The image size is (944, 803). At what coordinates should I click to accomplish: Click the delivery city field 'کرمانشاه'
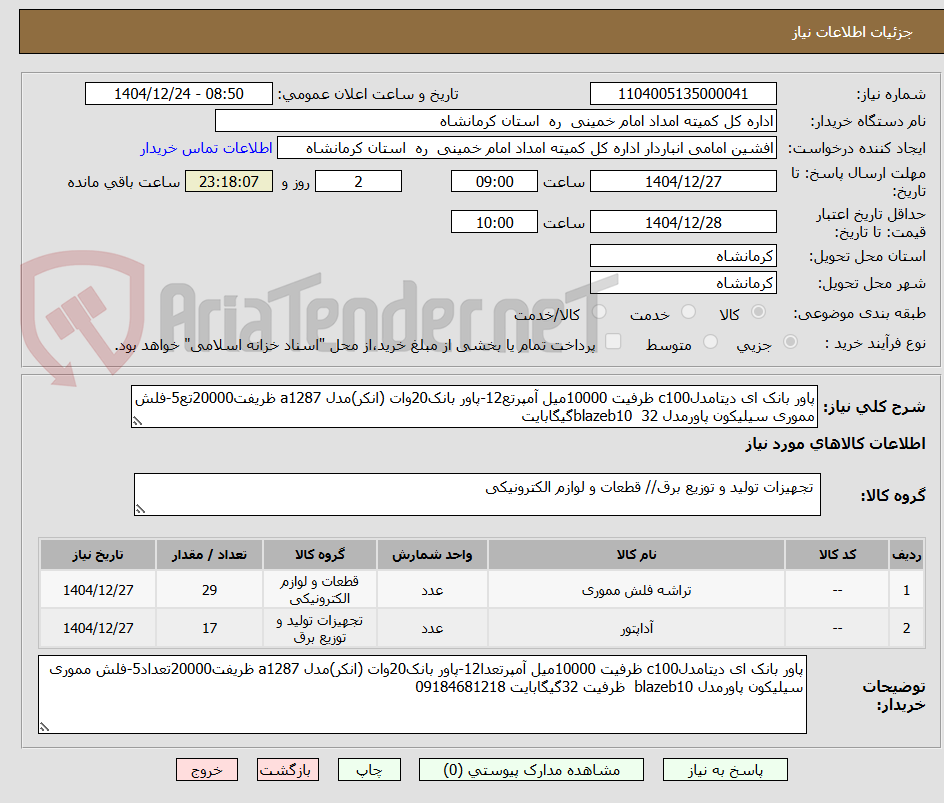tap(683, 283)
